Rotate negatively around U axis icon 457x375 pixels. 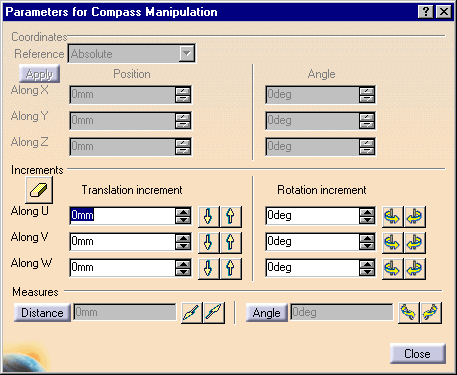click(x=392, y=217)
